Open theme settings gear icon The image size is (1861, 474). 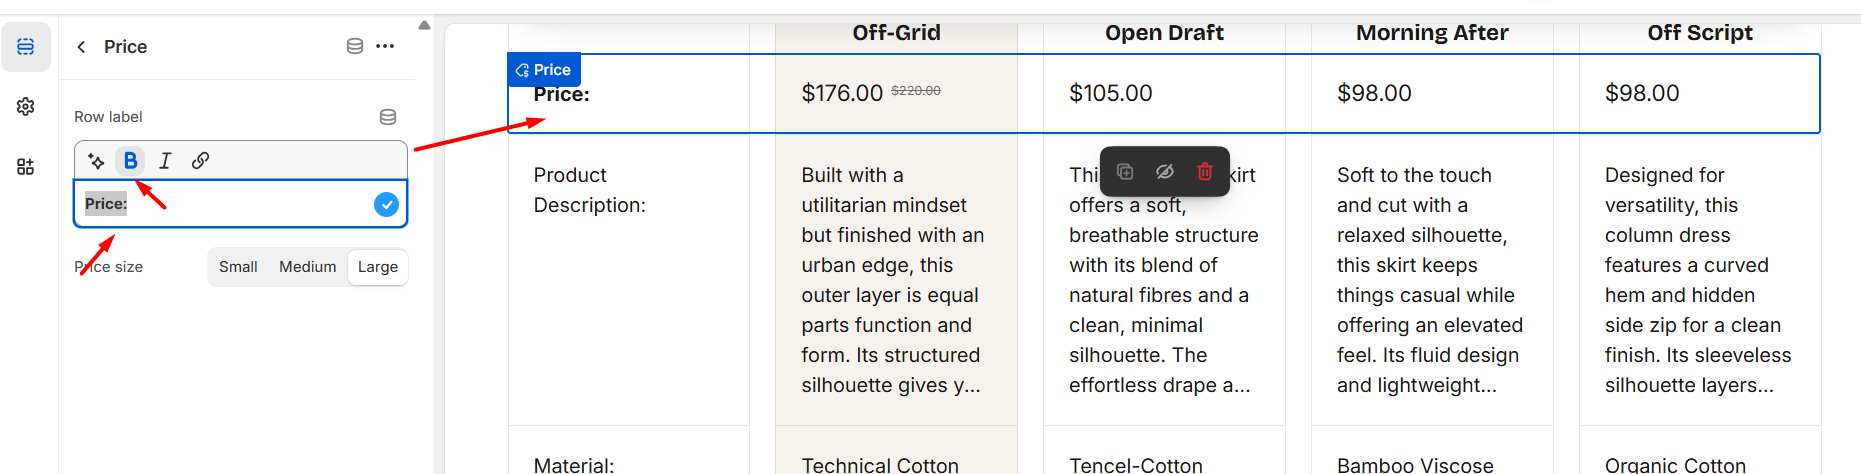(x=26, y=107)
